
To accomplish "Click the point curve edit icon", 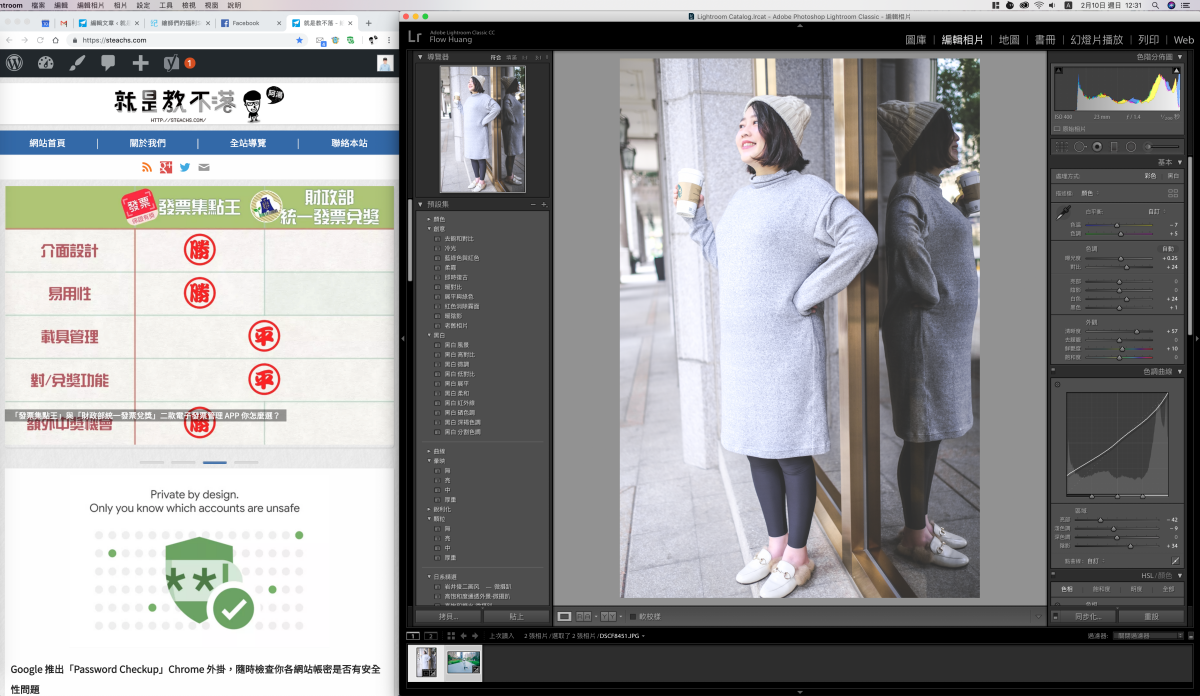I will coord(1176,561).
